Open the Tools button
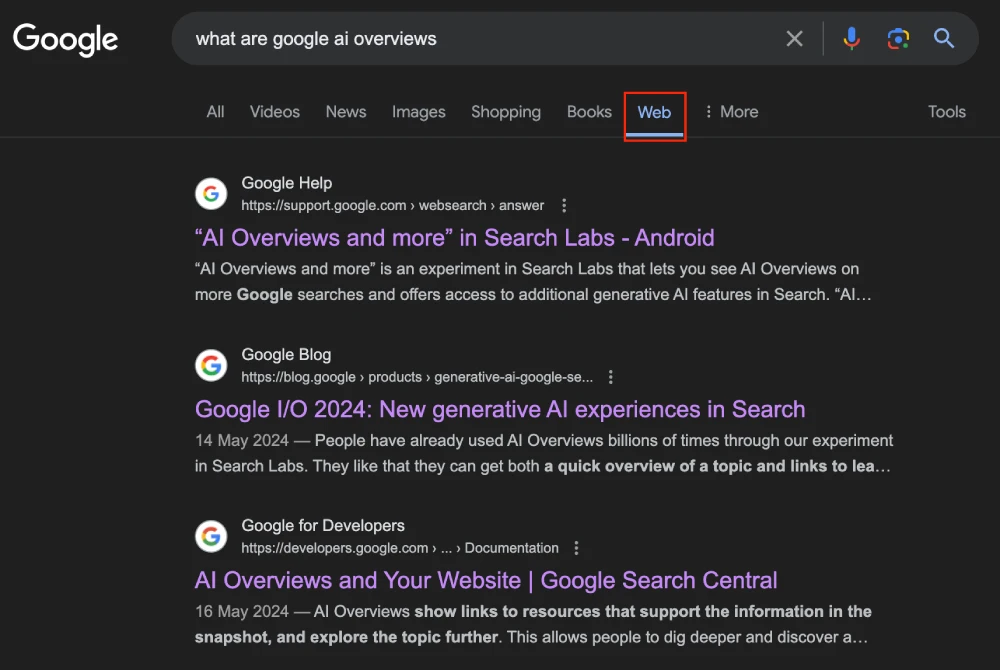The height and width of the screenshot is (670, 1000). coord(946,112)
